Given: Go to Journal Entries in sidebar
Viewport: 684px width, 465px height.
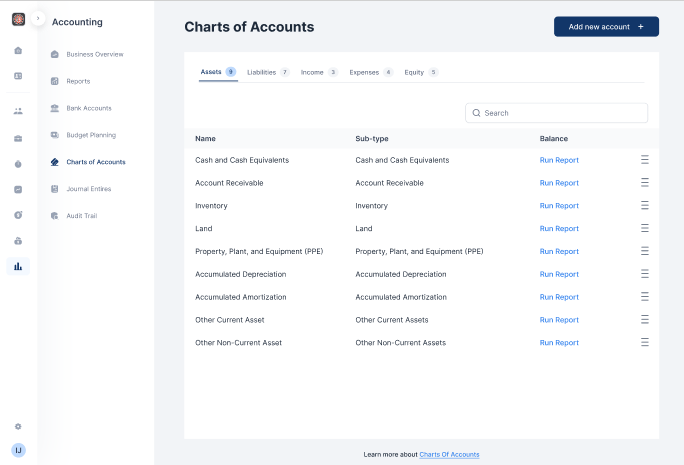Looking at the screenshot, I should pyautogui.click(x=88, y=189).
